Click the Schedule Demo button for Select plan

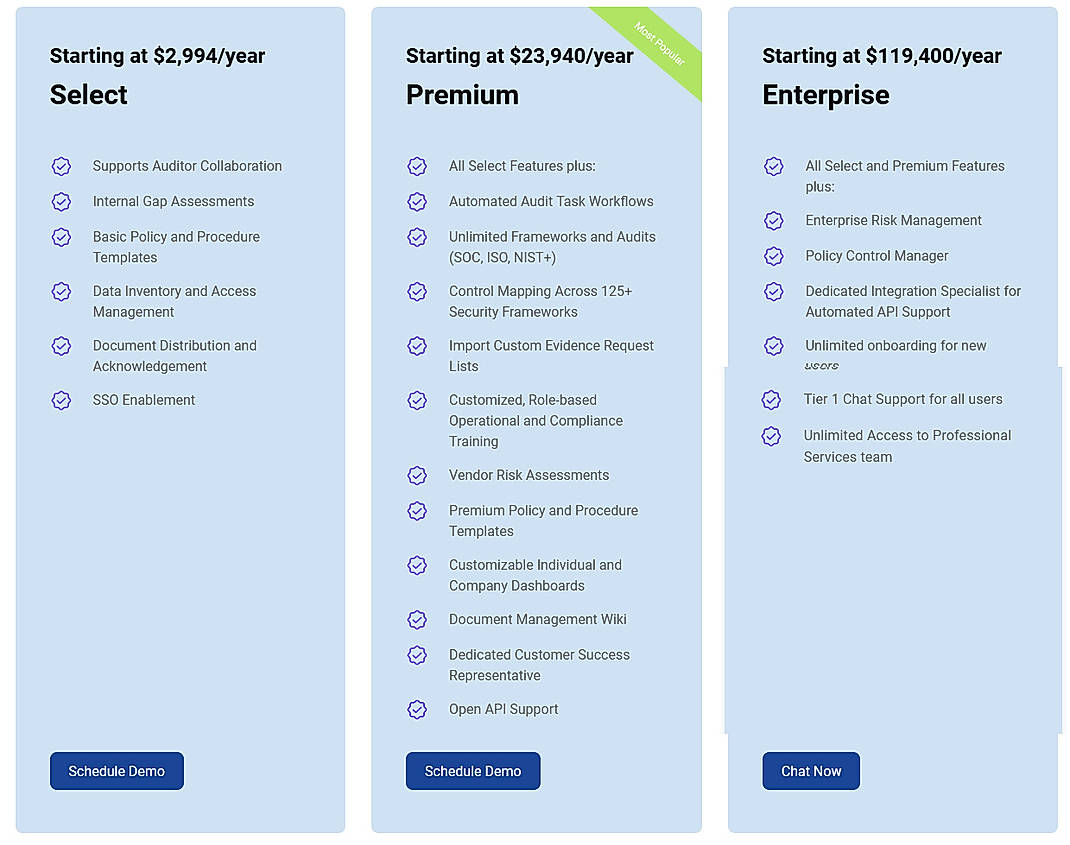(116, 771)
